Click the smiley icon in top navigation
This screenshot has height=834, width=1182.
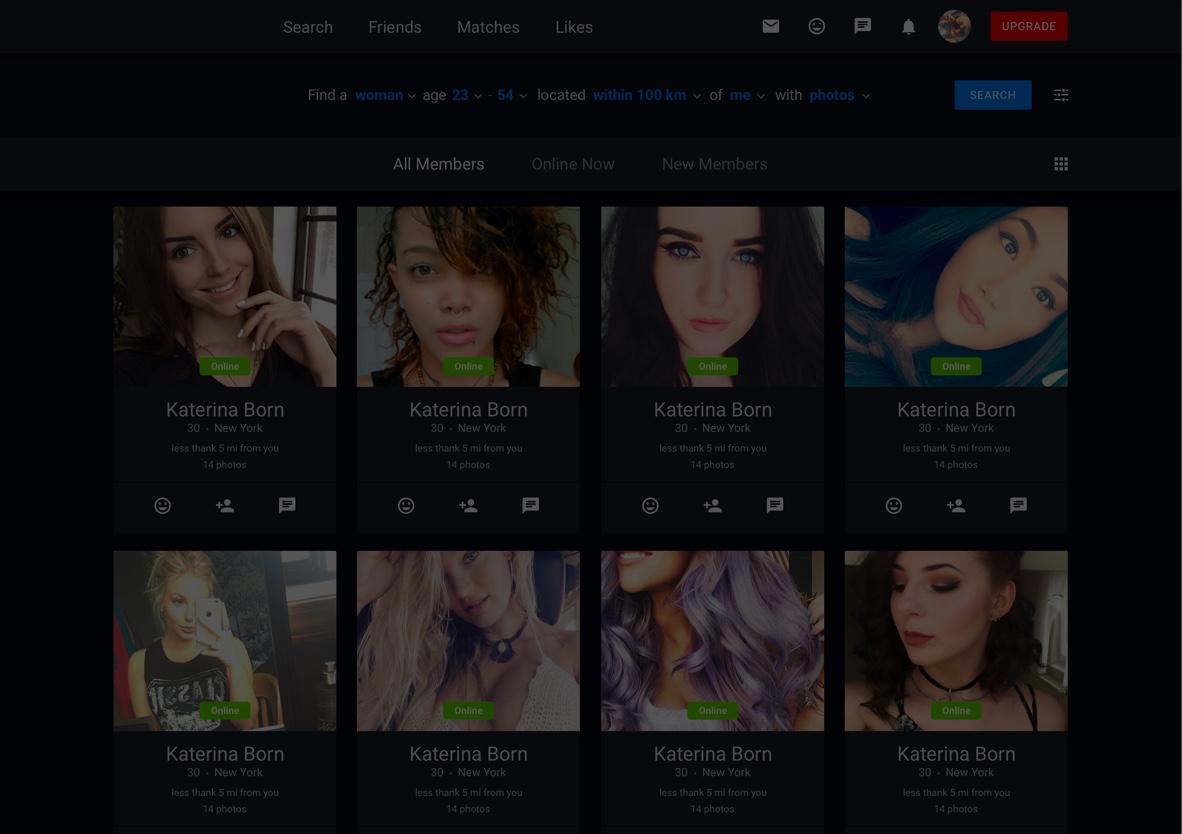[816, 27]
